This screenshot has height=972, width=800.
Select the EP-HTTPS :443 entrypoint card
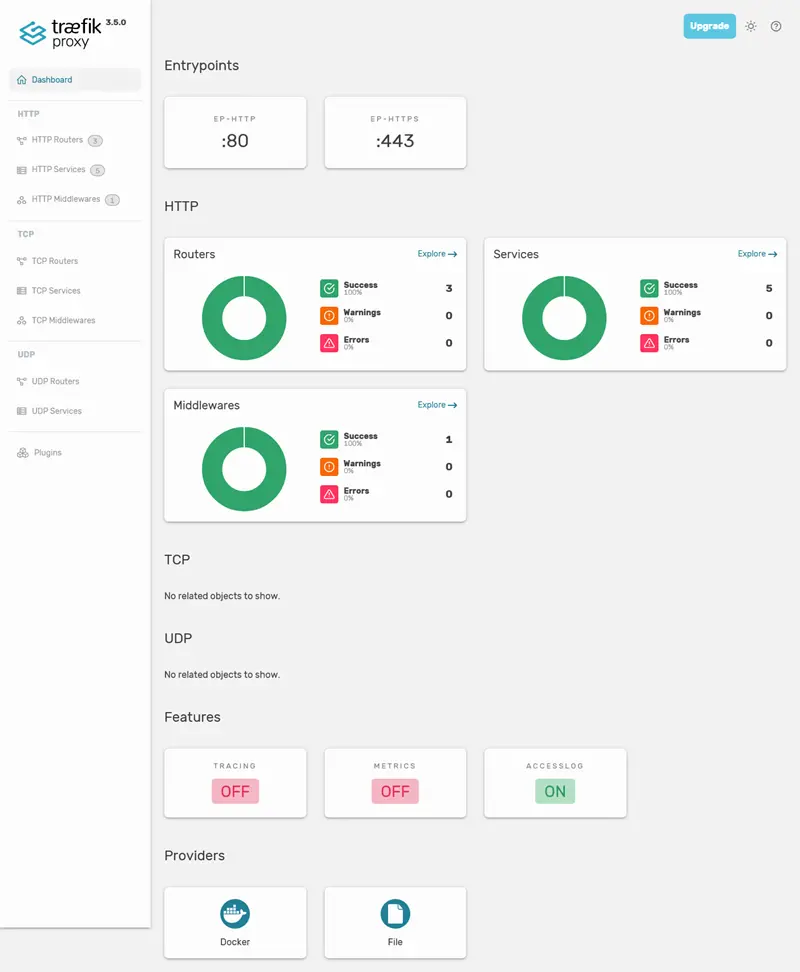[x=395, y=133]
